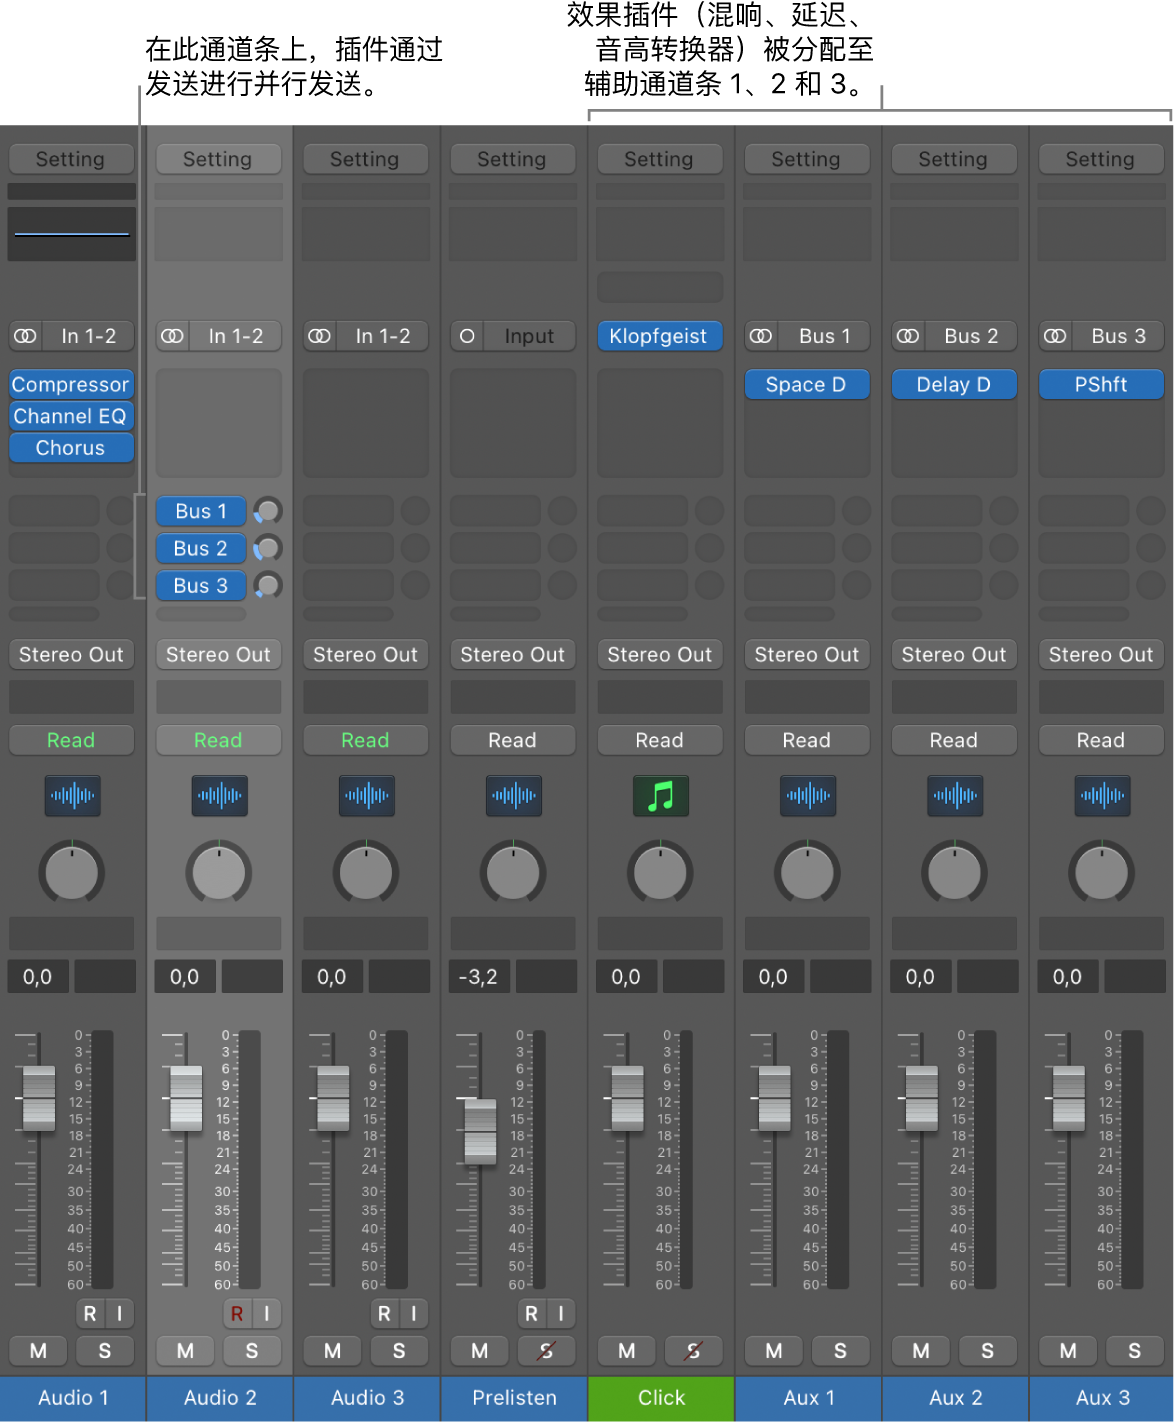Open the Setting menu on the Click channel
Viewport: 1176px width, 1423px height.
(x=659, y=159)
